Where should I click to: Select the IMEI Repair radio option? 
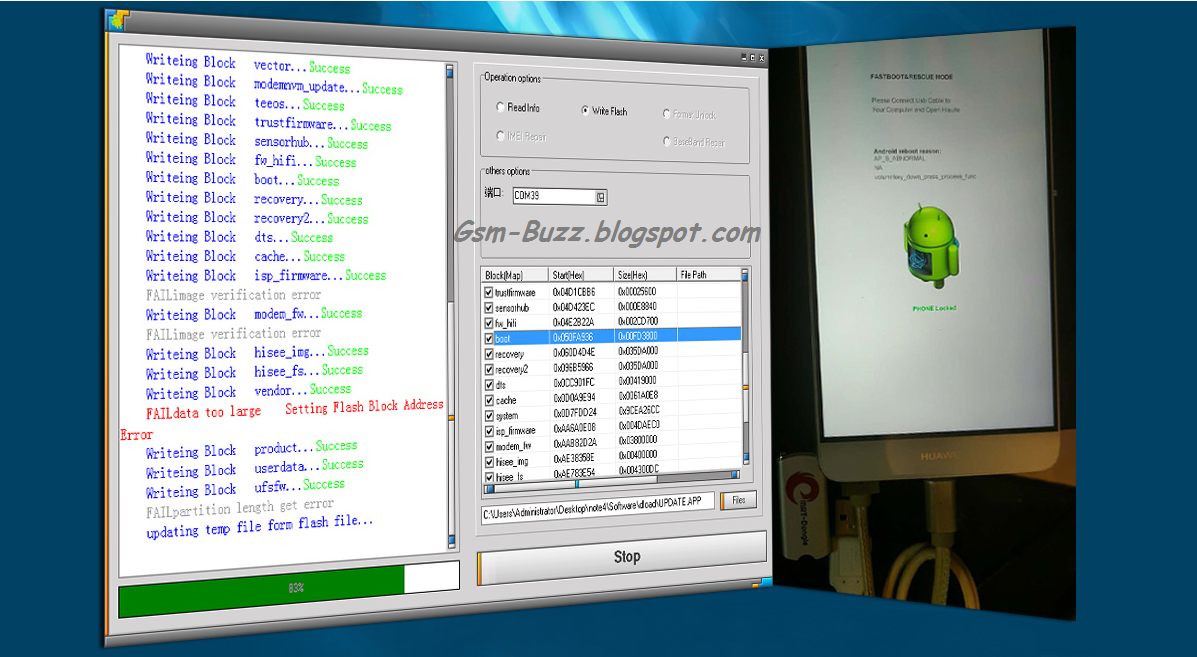click(x=521, y=137)
